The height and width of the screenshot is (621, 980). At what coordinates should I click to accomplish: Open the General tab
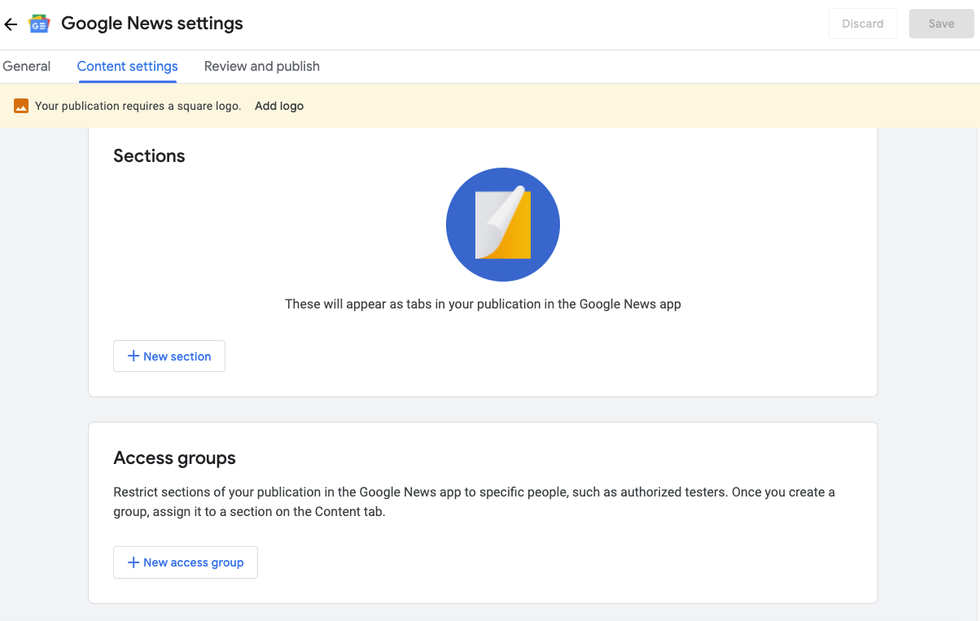pyautogui.click(x=27, y=67)
